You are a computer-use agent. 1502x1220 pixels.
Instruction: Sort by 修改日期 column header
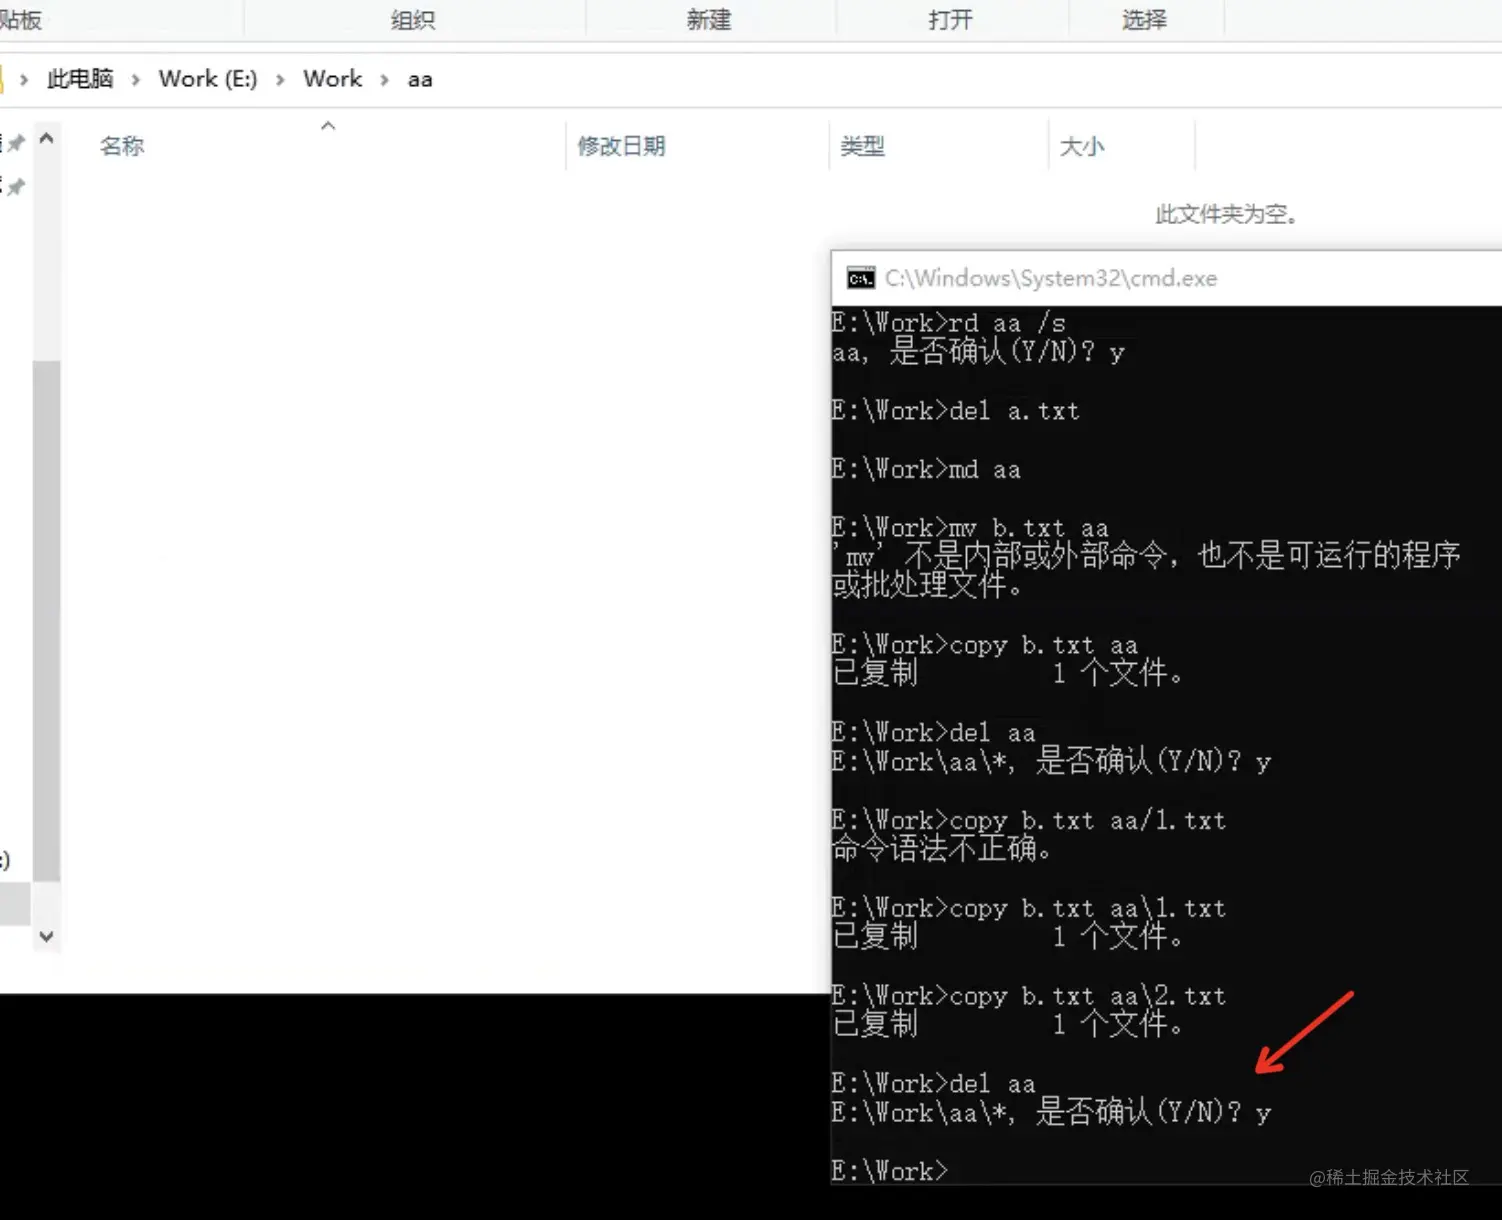(621, 146)
